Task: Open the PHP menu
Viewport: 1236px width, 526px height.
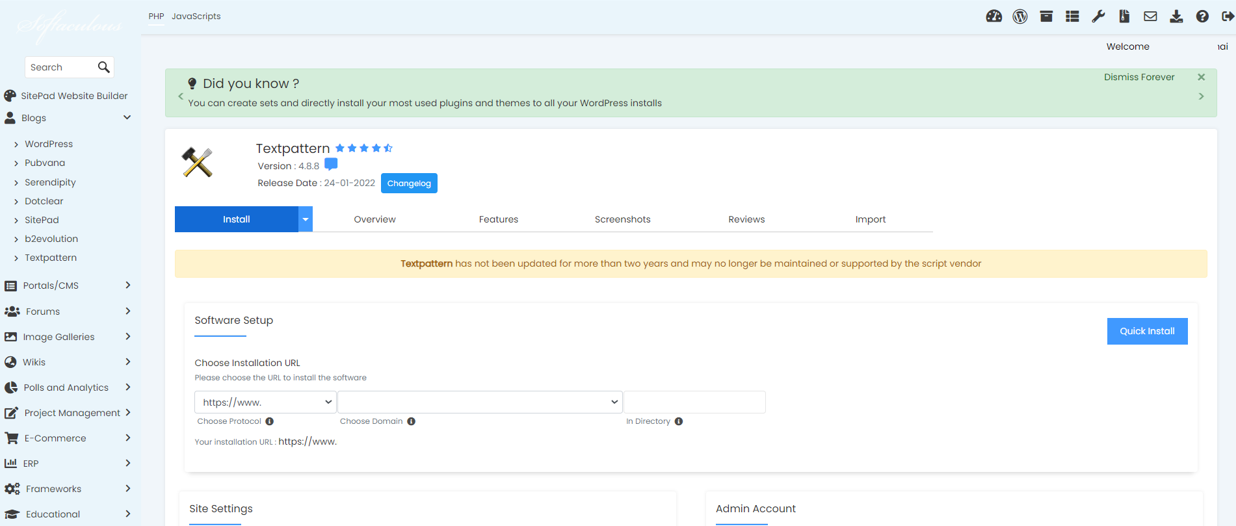Action: pyautogui.click(x=156, y=16)
